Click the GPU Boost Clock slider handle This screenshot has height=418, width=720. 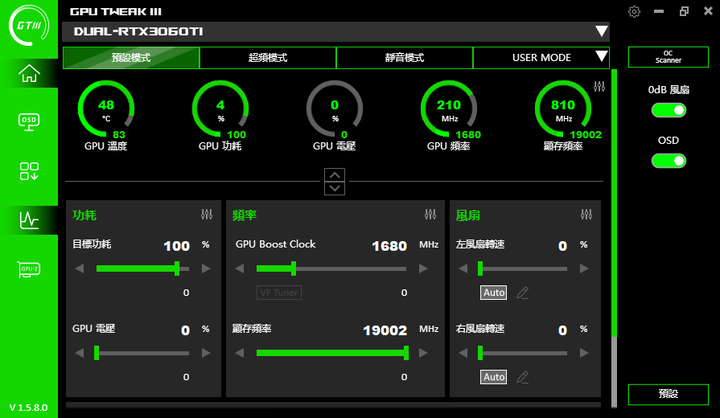(x=293, y=269)
